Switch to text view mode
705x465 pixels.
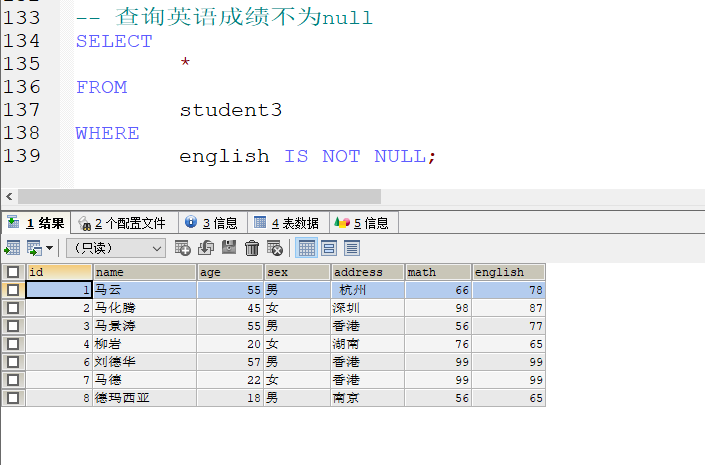pos(352,248)
